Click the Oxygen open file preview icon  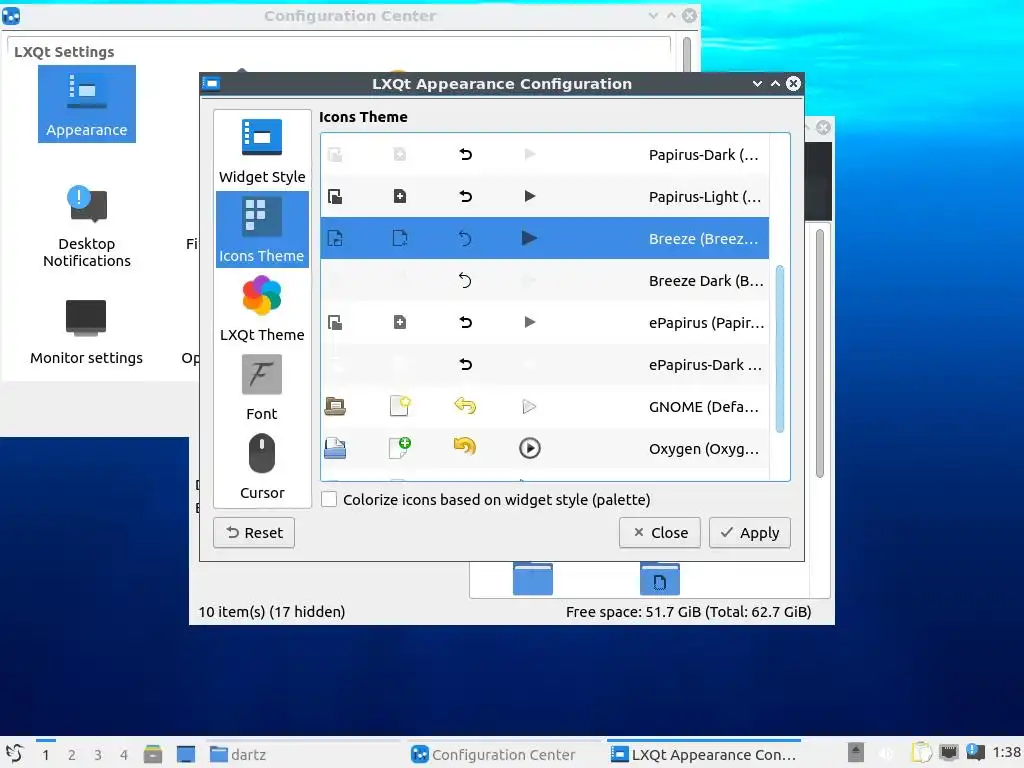pyautogui.click(x=335, y=448)
